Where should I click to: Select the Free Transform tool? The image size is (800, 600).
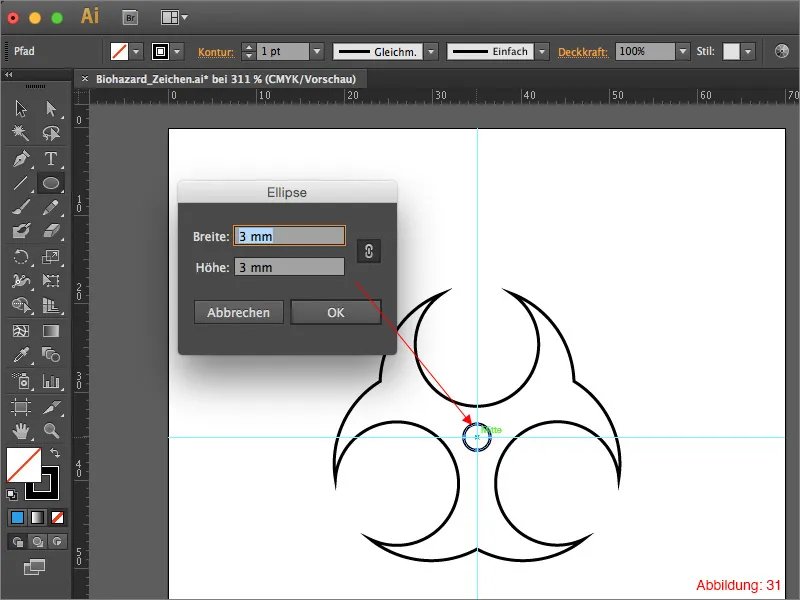(x=51, y=281)
